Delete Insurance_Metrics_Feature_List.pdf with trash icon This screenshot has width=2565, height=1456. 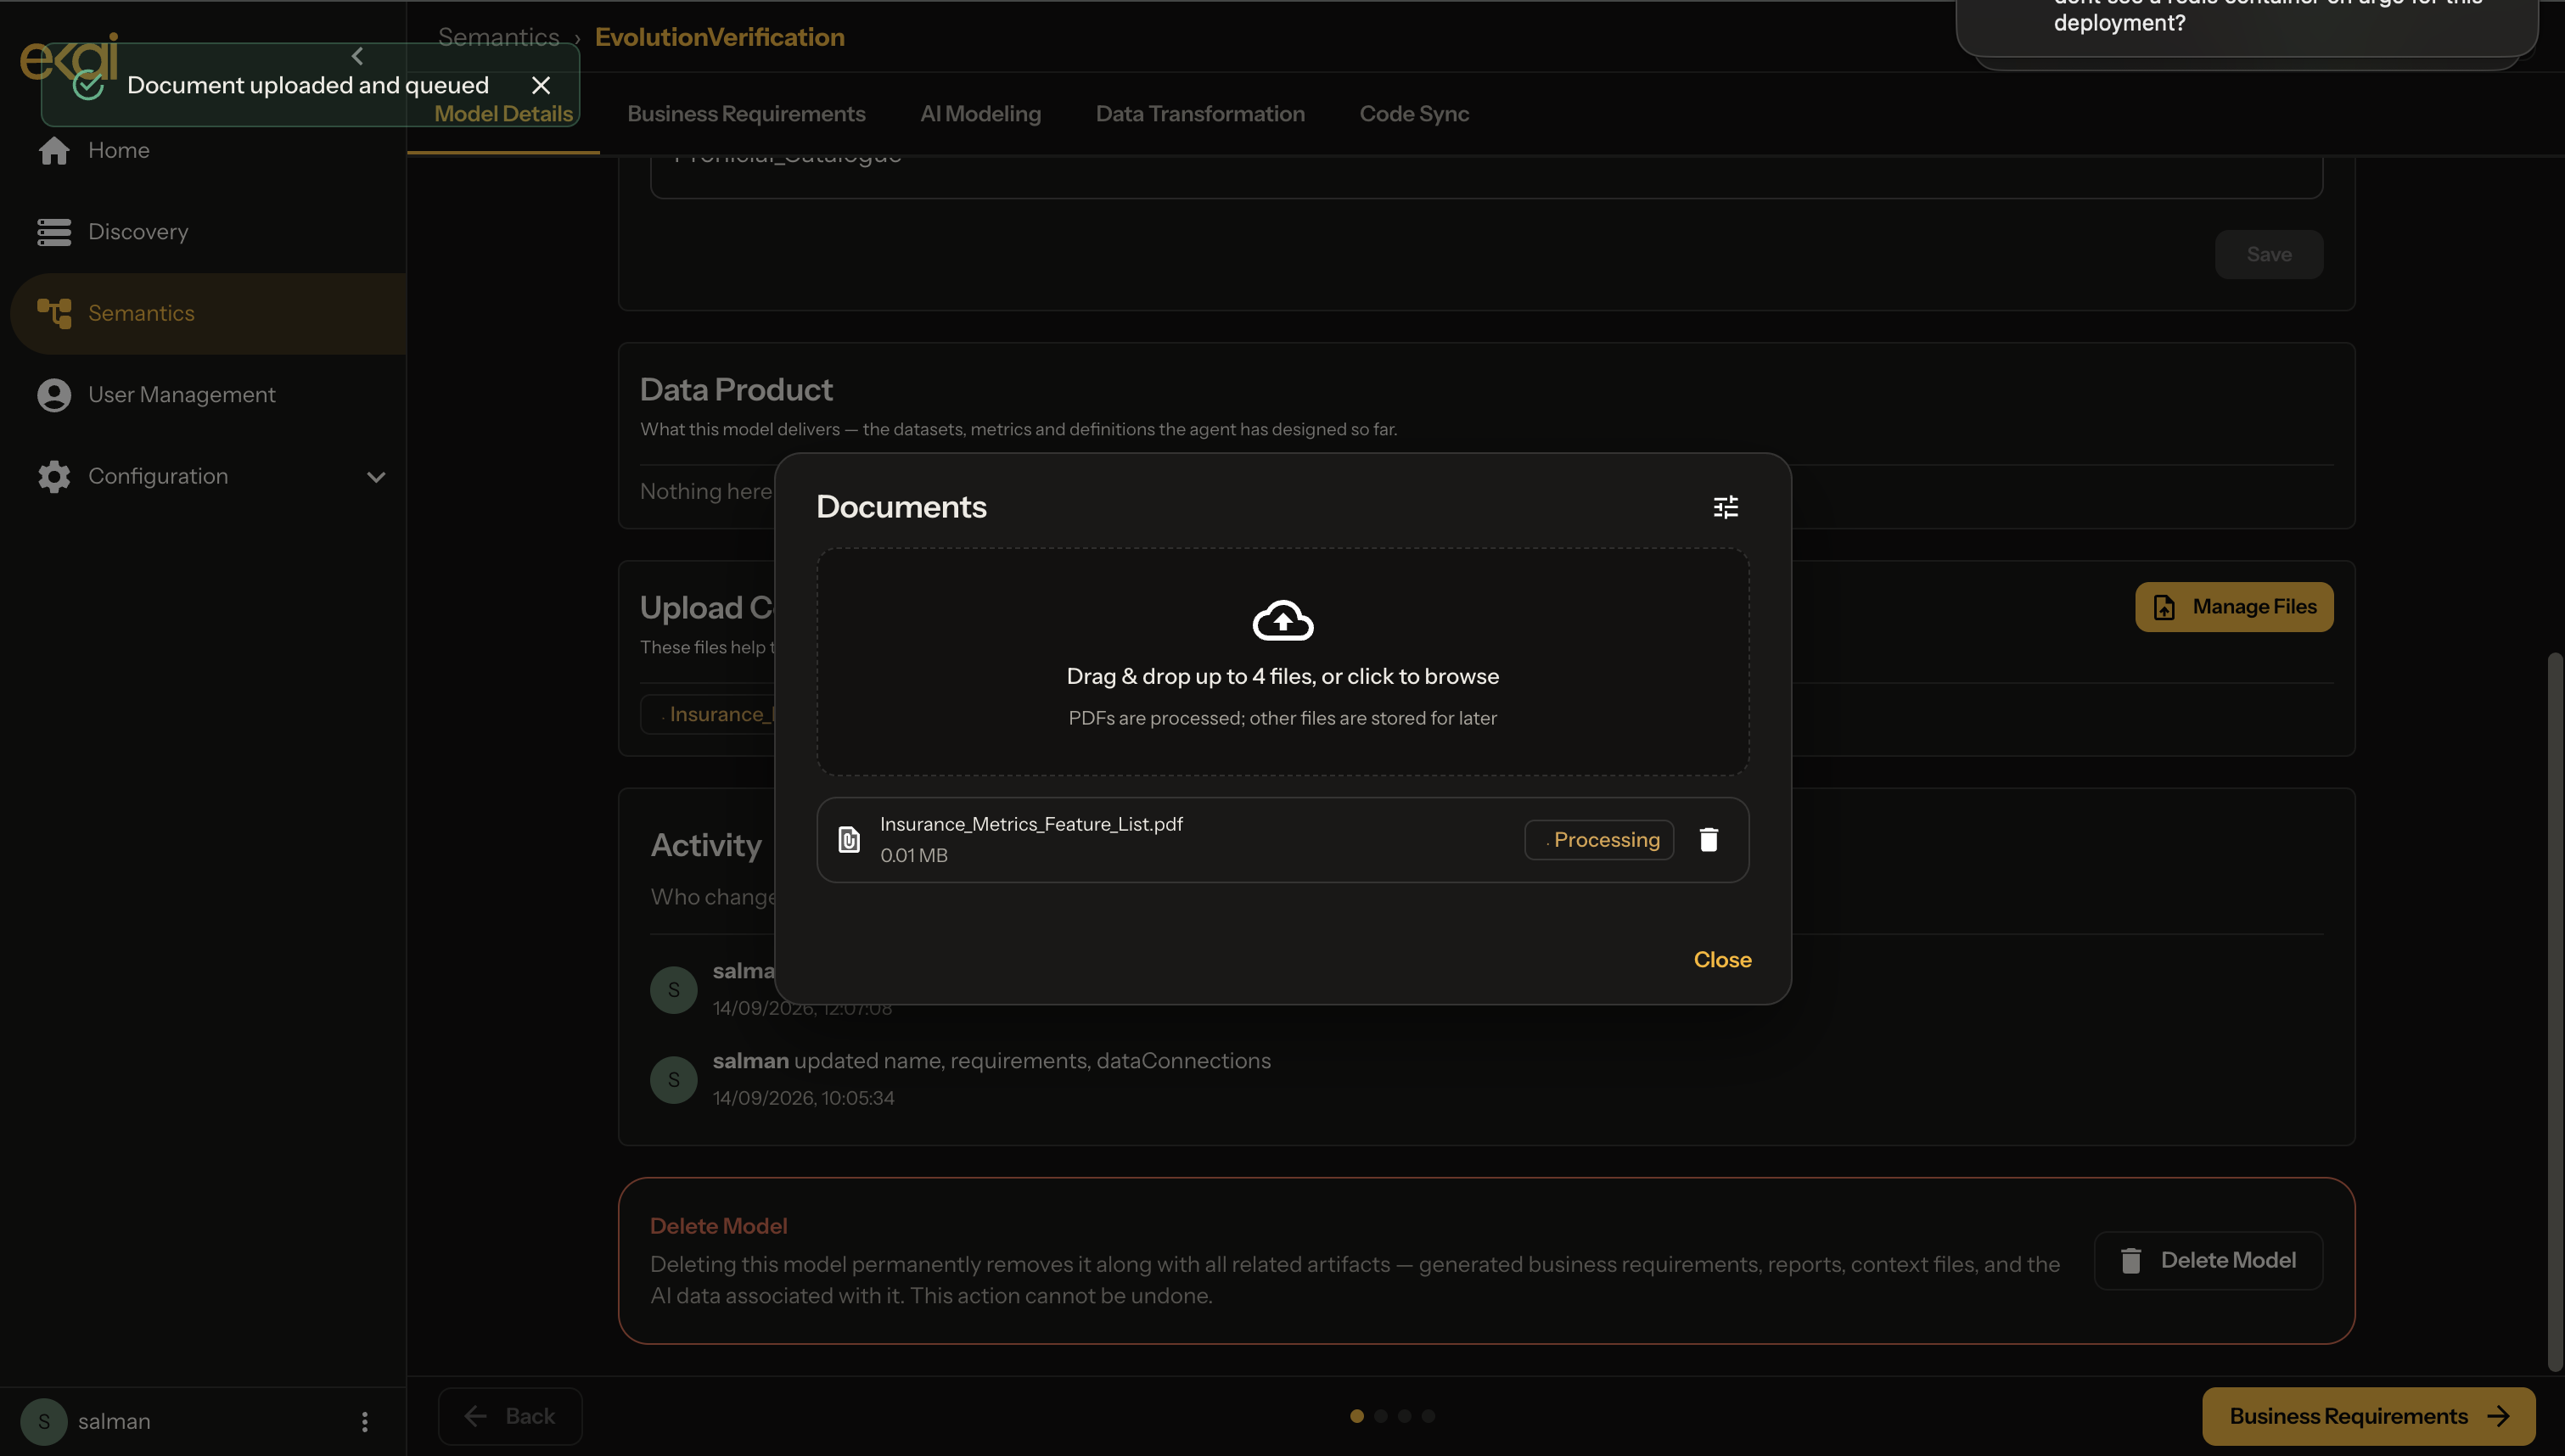pos(1708,840)
